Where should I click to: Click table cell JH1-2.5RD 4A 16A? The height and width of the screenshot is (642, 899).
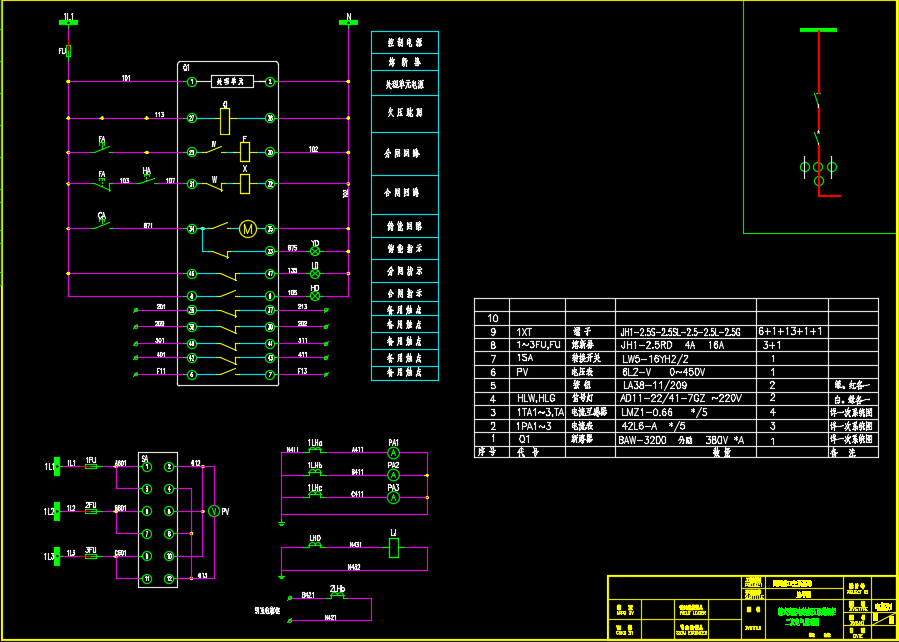[x=686, y=345]
